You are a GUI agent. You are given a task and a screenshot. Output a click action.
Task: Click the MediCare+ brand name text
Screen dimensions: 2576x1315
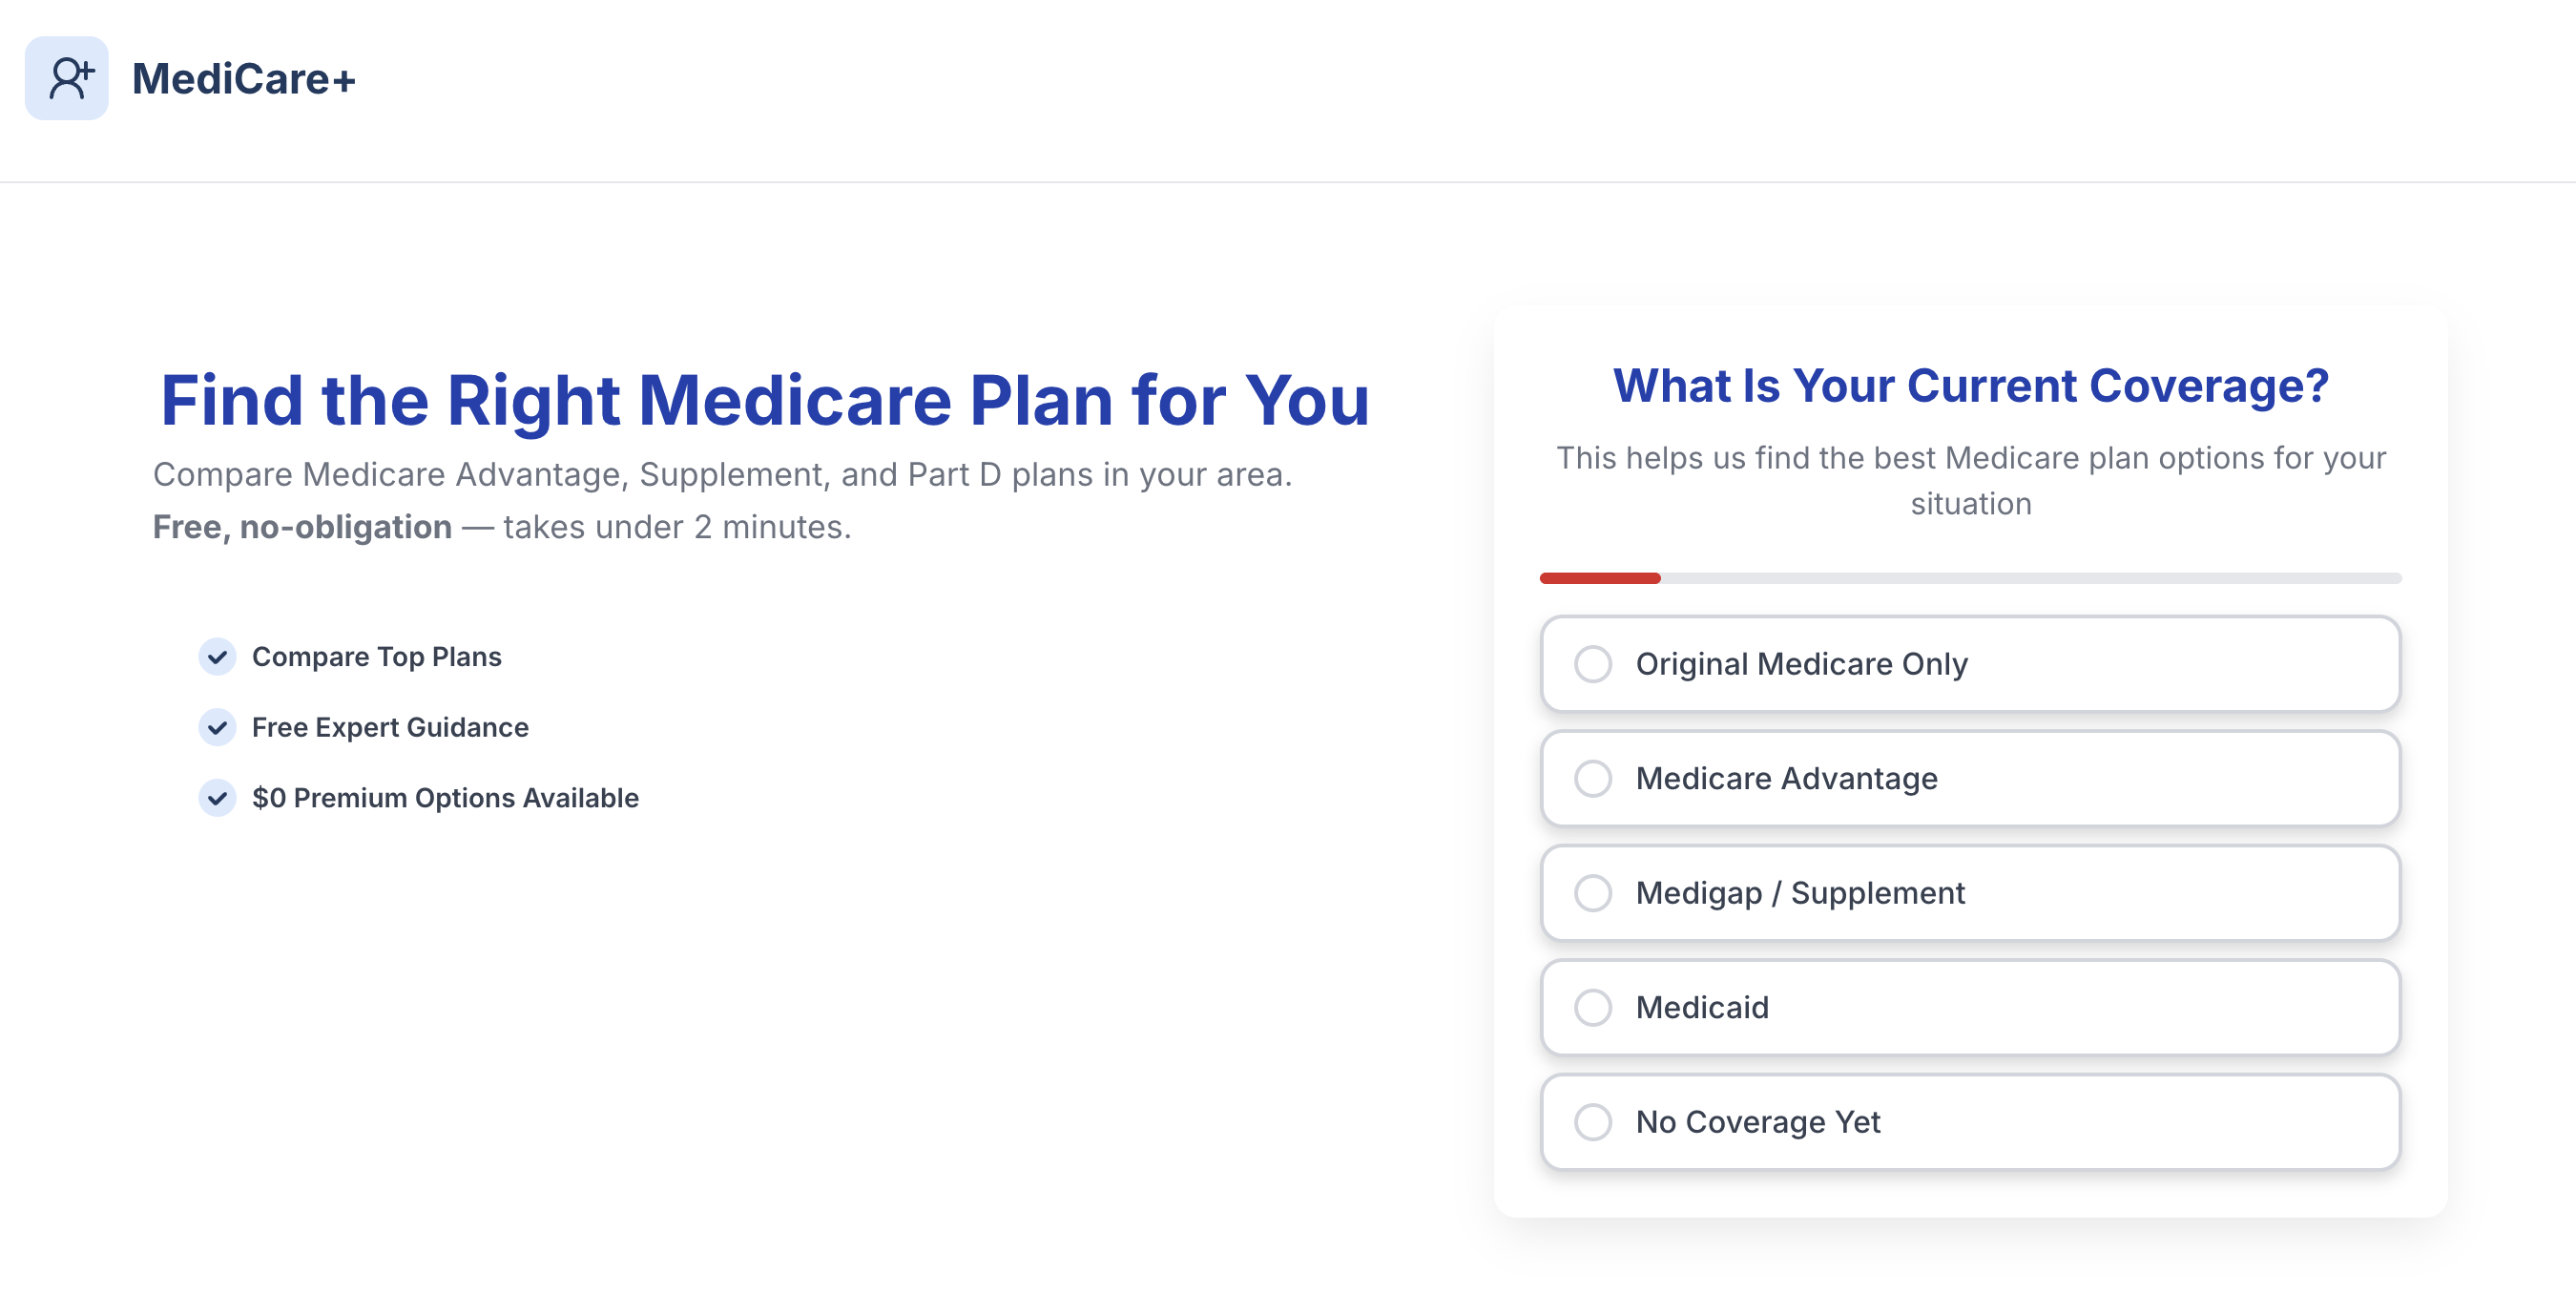(x=243, y=79)
